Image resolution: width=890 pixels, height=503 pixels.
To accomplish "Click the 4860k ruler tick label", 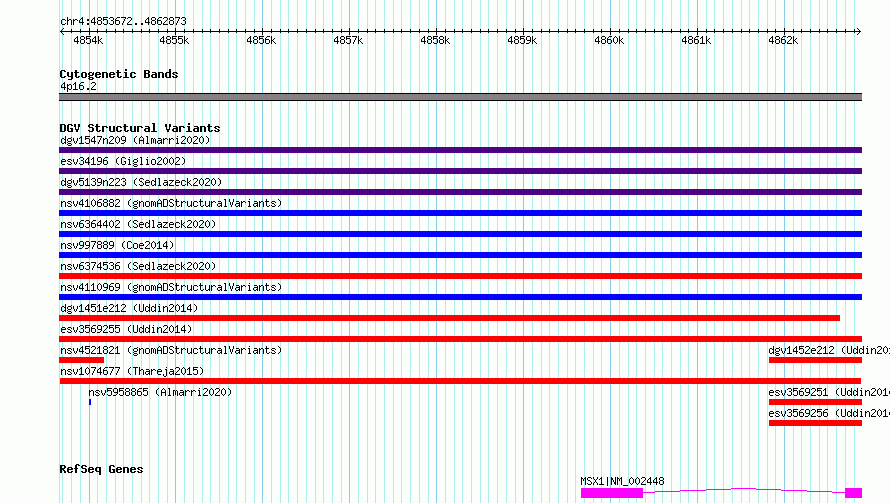I will [609, 40].
